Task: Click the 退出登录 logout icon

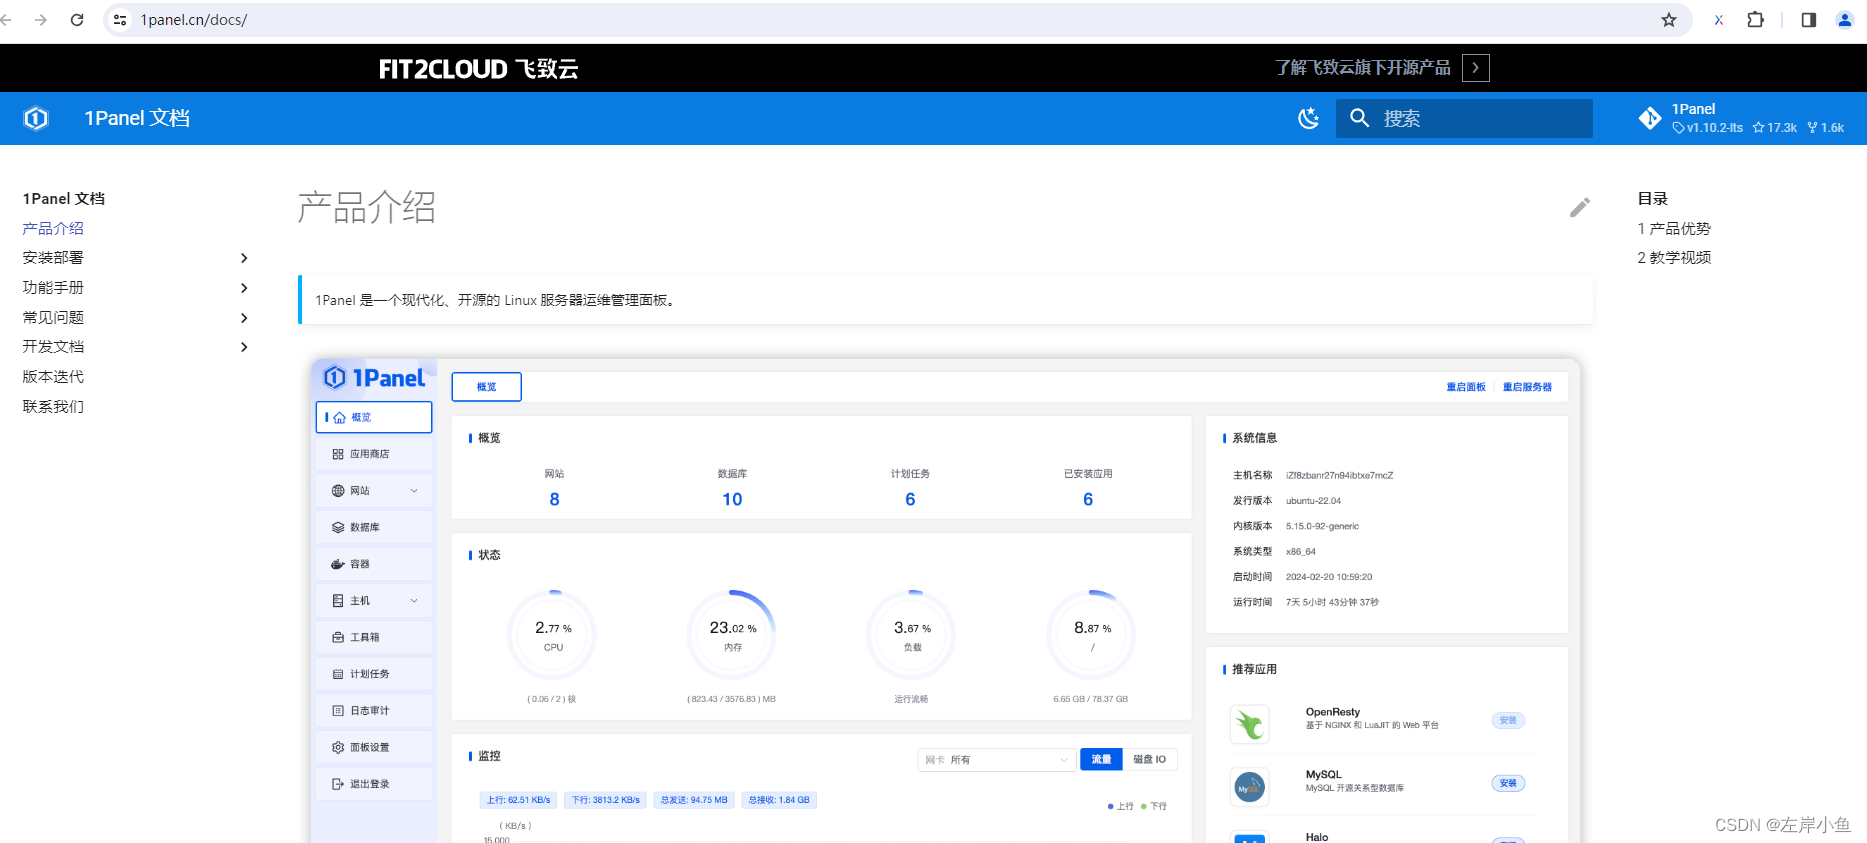Action: [x=338, y=784]
